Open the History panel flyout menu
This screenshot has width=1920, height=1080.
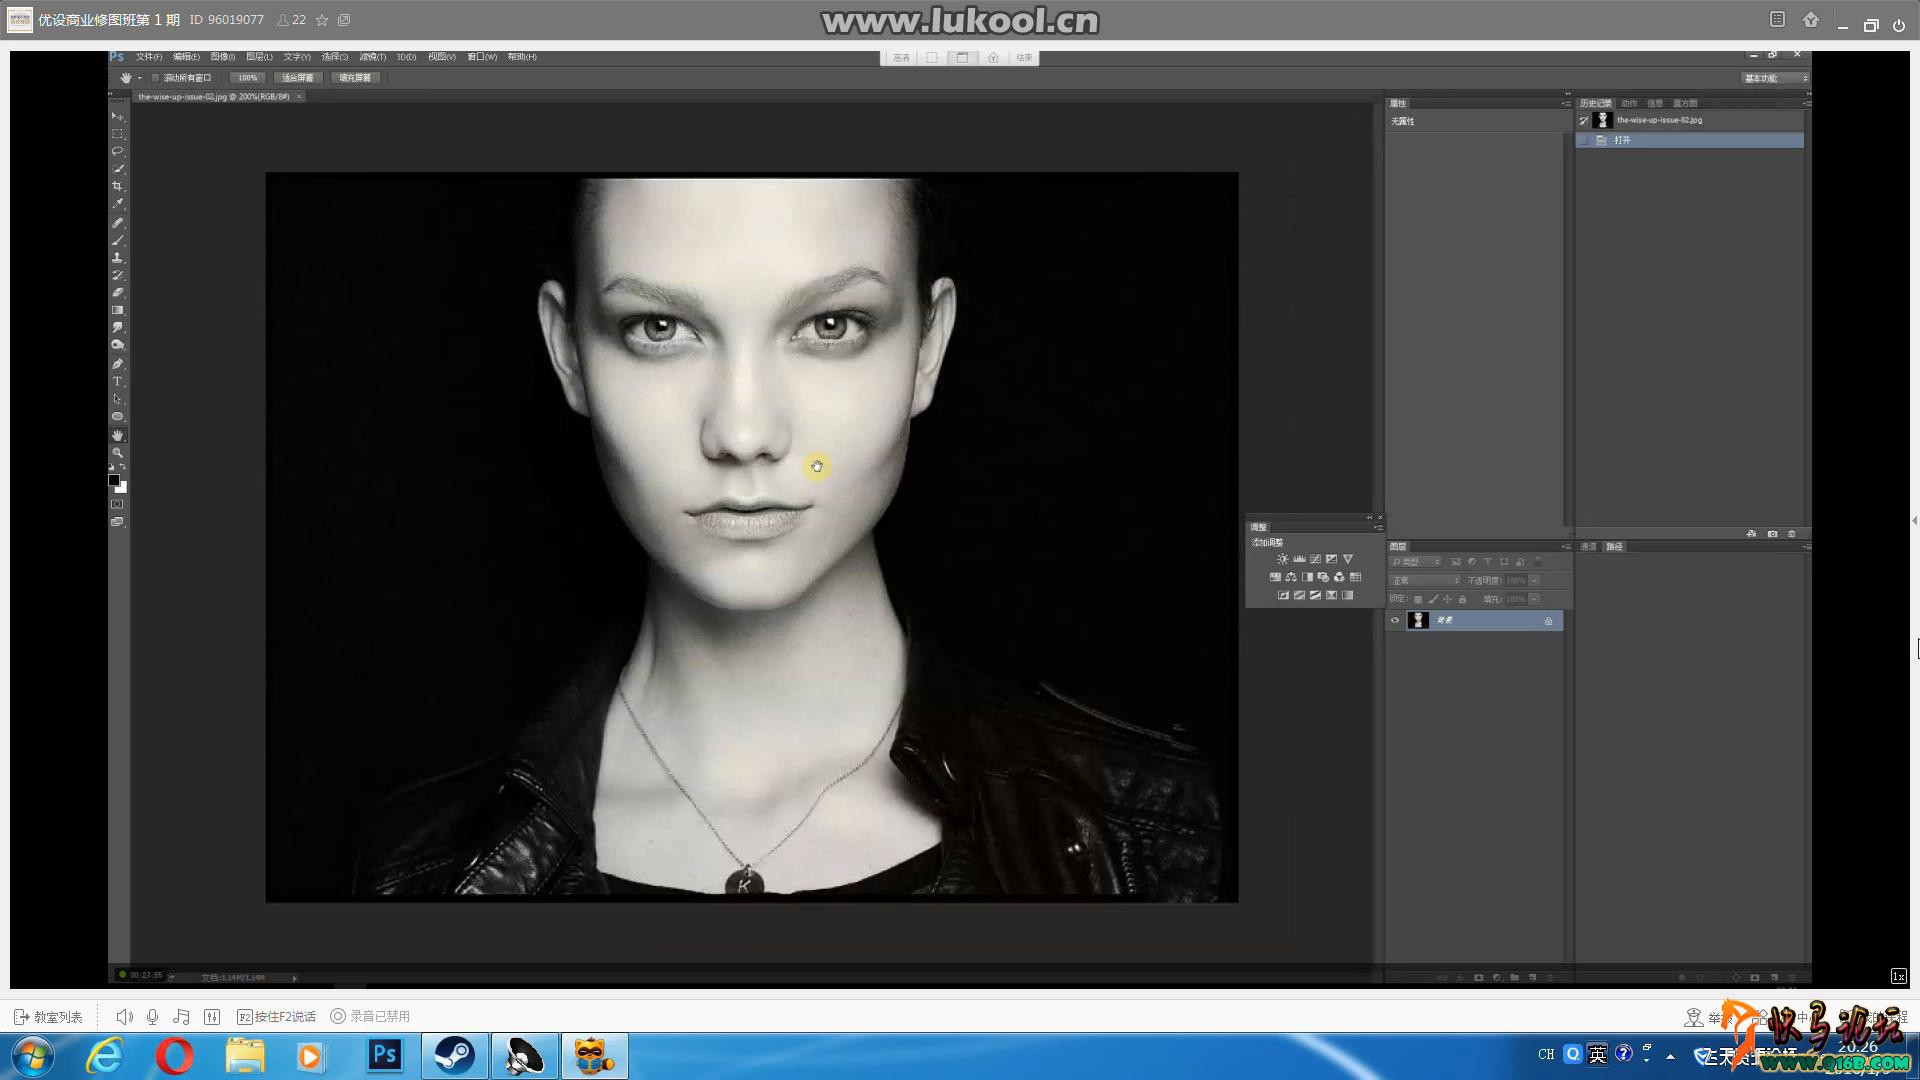(1806, 103)
